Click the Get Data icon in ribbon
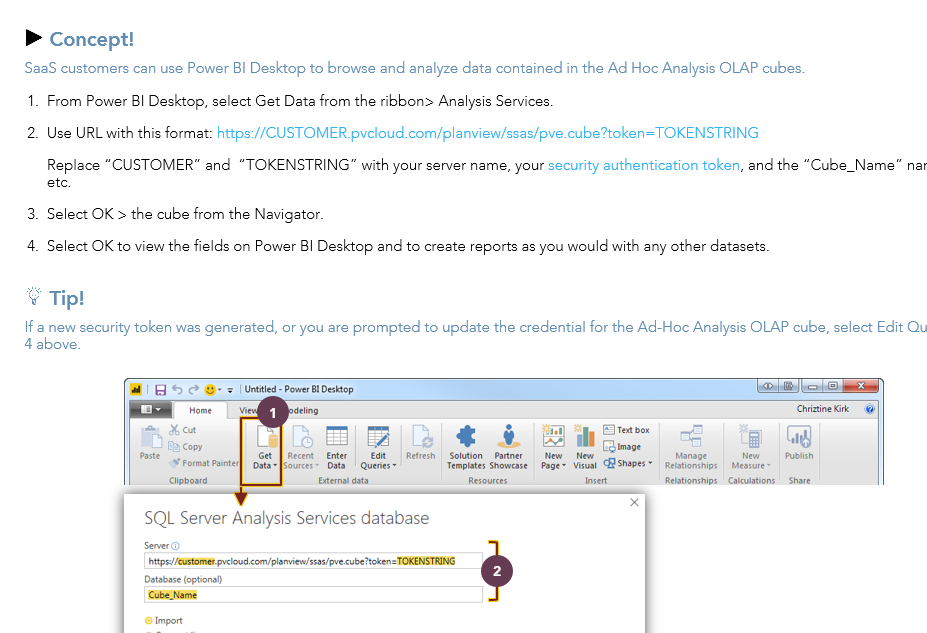This screenshot has width=927, height=633. click(267, 438)
